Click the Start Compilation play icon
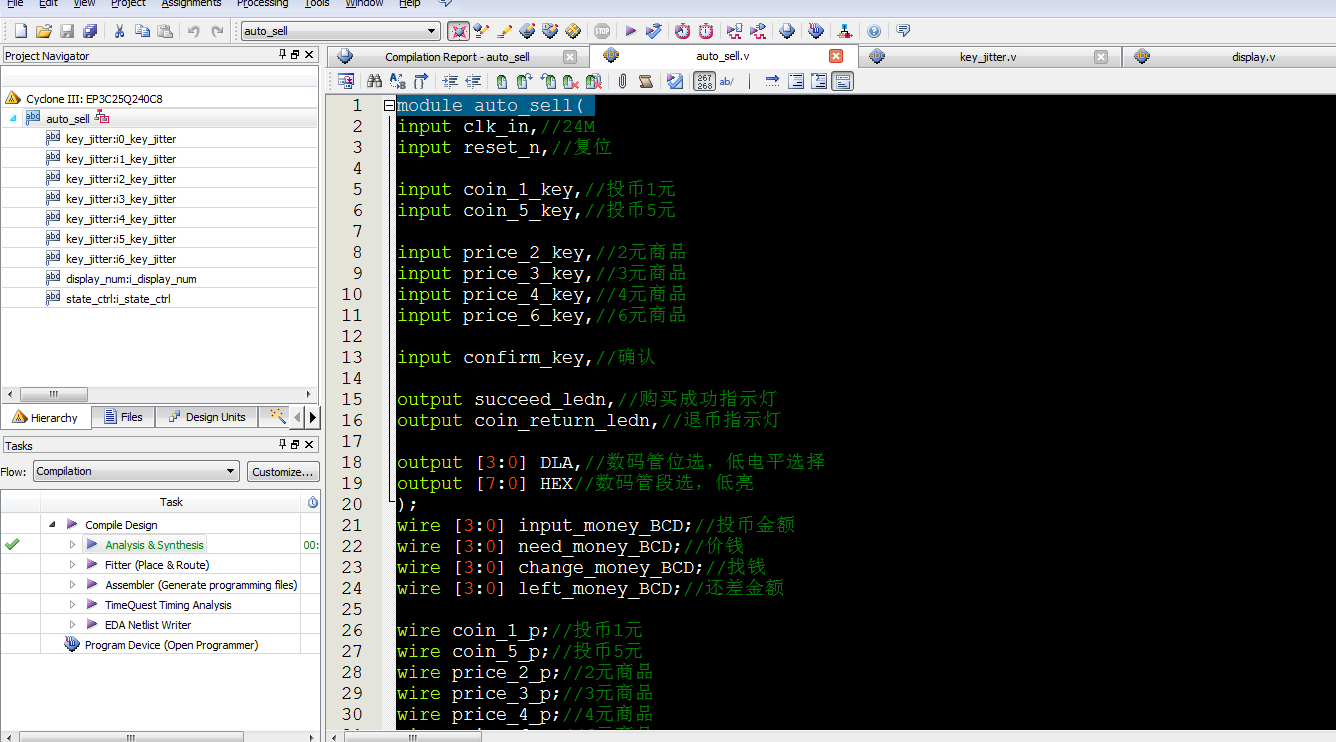Viewport: 1336px width, 742px height. click(630, 31)
